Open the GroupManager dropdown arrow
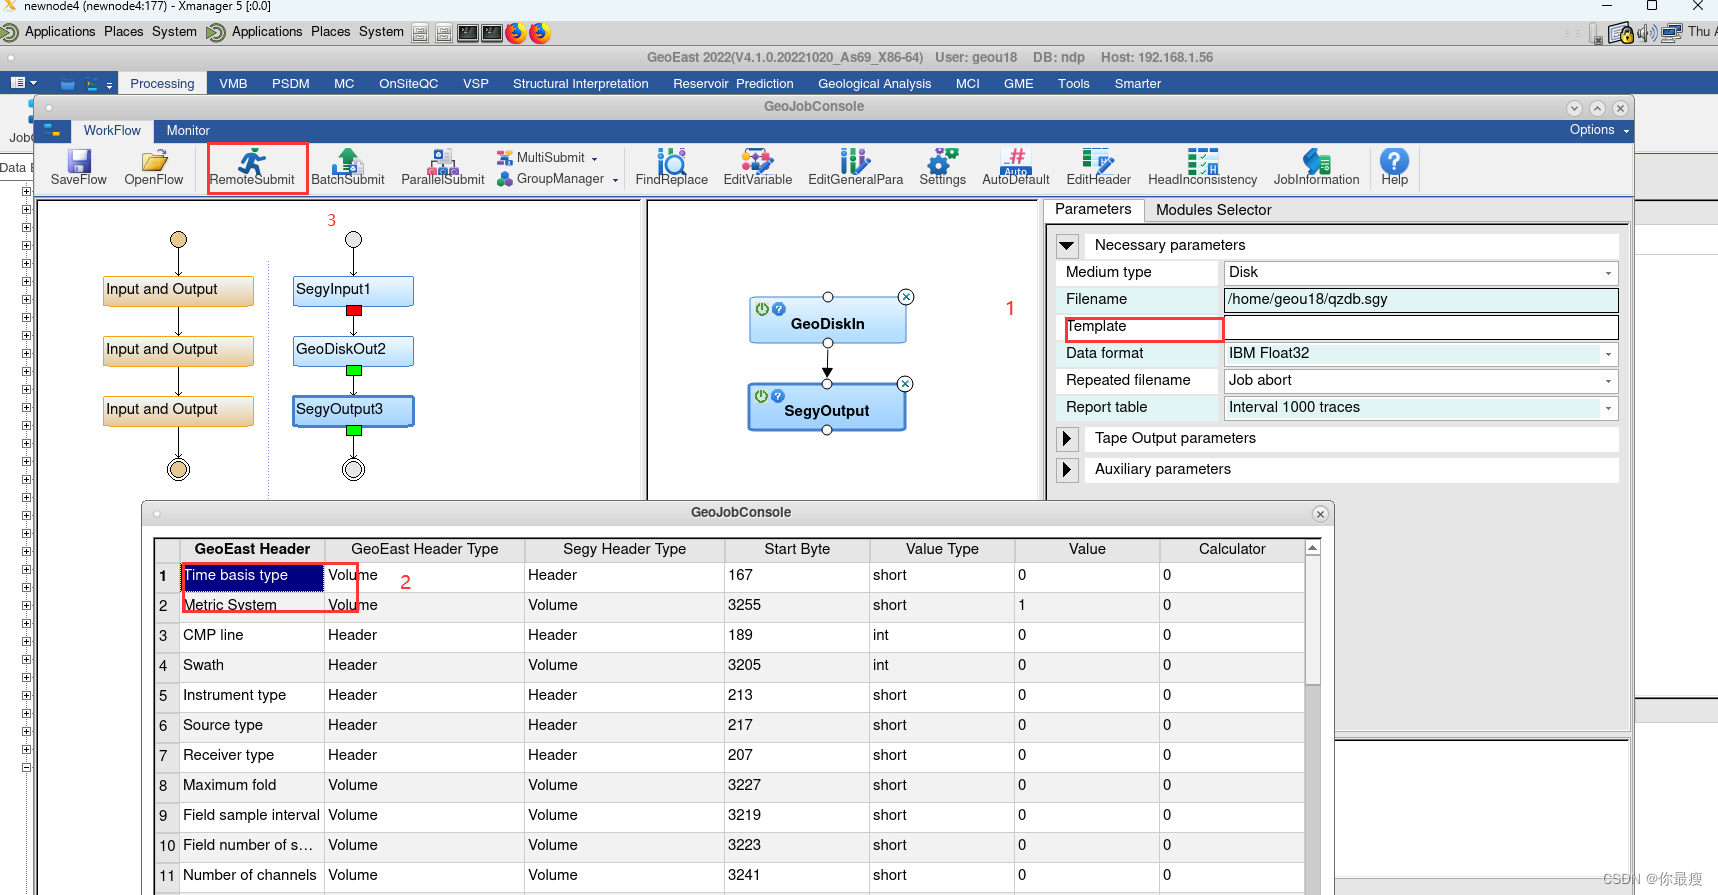 pos(615,180)
